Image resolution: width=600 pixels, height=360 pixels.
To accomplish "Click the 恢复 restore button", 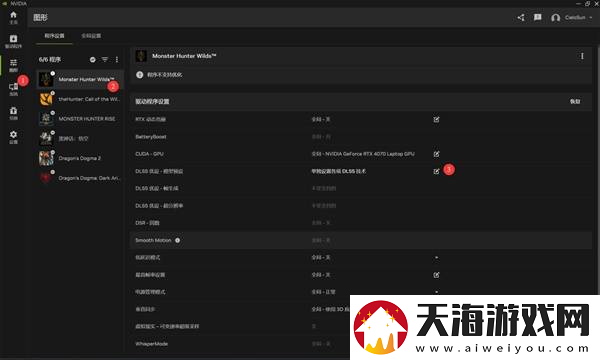I will click(x=575, y=101).
